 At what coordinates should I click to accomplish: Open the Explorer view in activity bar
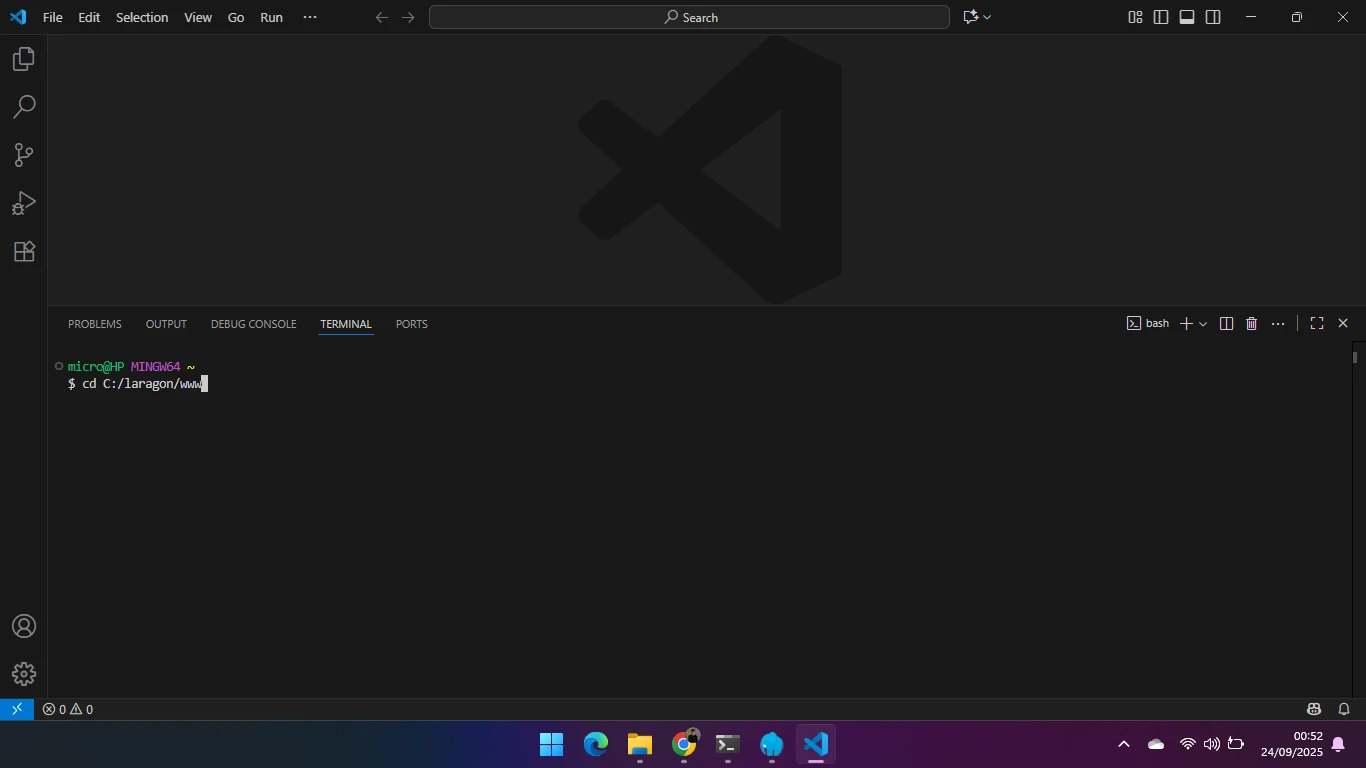point(24,60)
